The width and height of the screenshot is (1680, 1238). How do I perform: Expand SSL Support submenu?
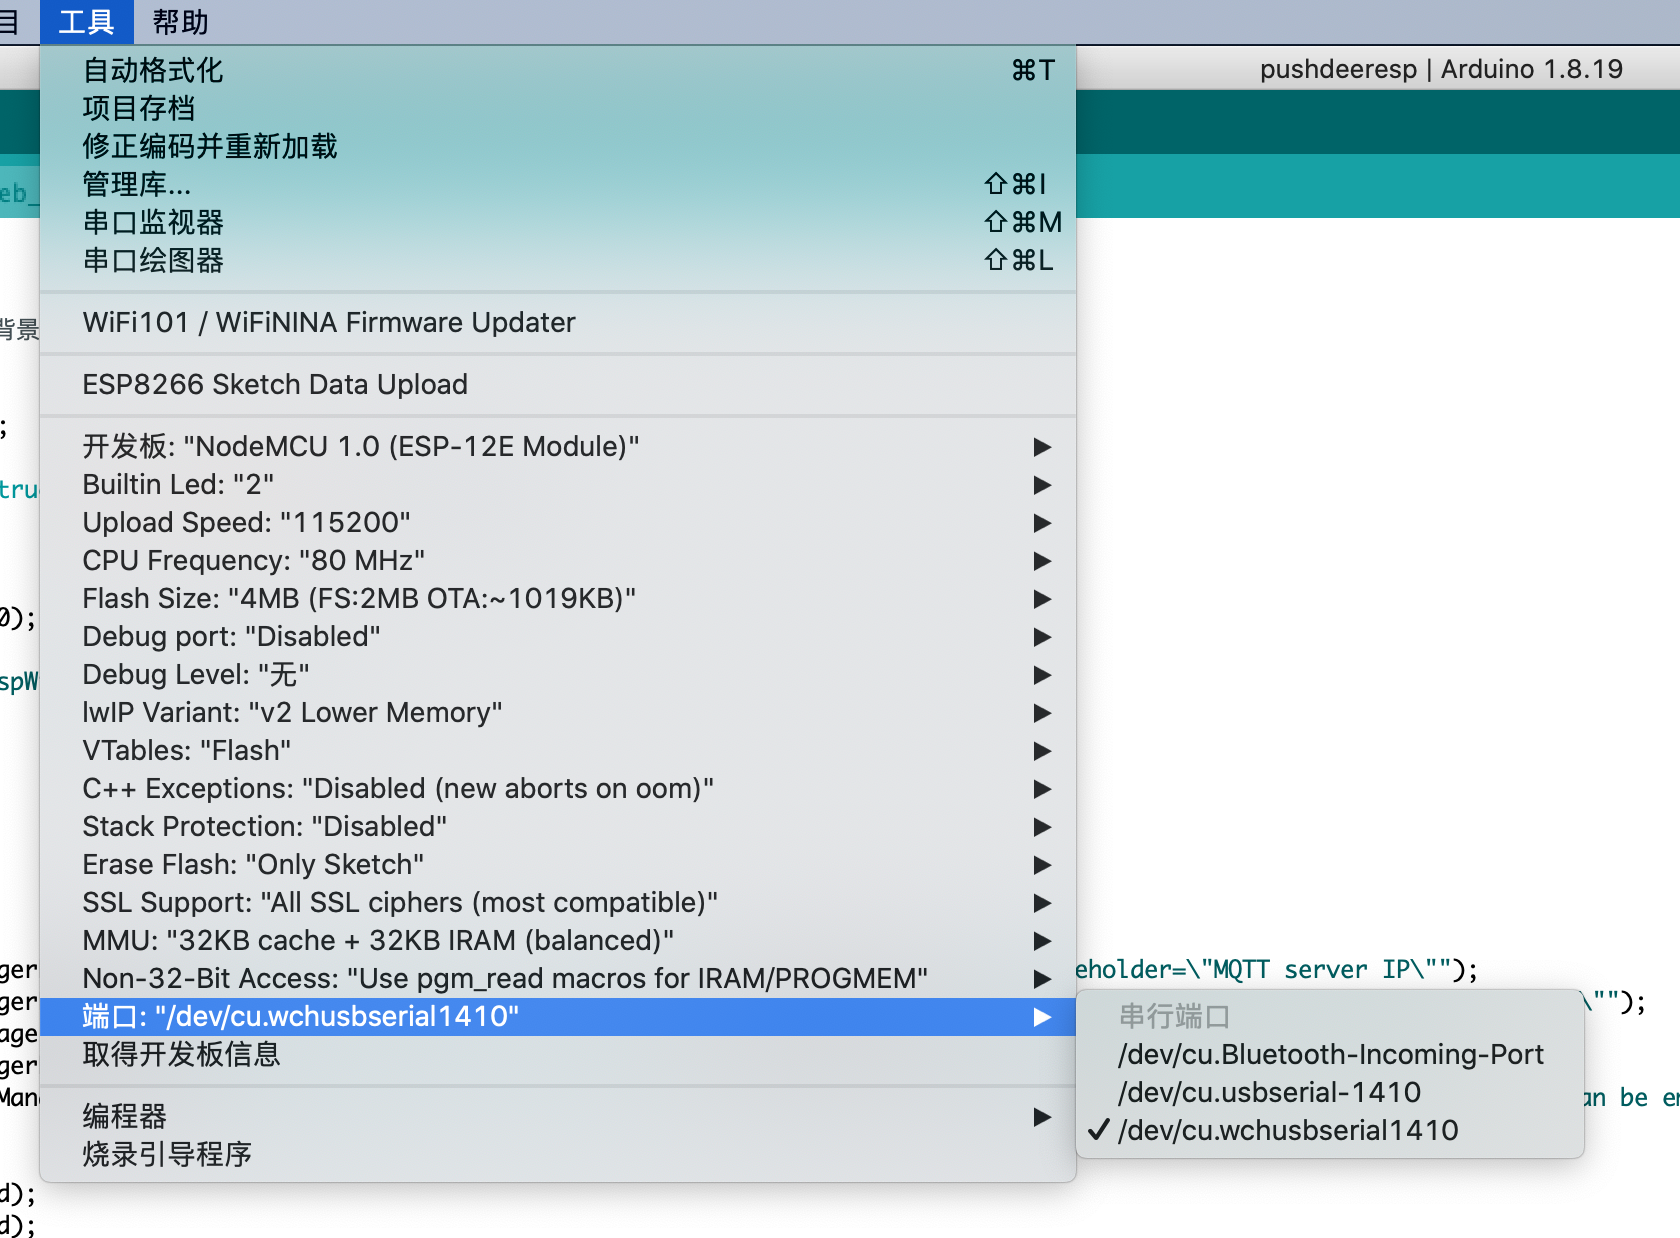point(558,902)
